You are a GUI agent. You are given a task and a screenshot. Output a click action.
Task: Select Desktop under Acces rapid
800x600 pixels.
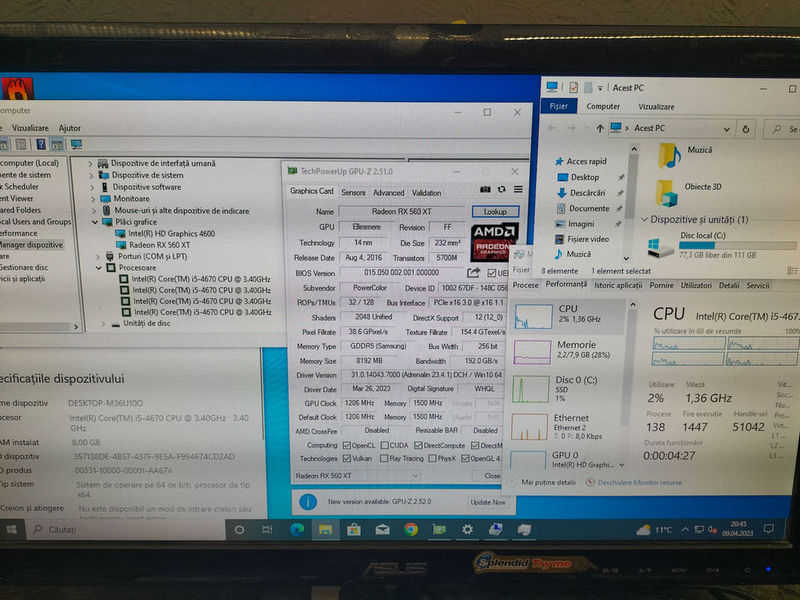point(585,177)
